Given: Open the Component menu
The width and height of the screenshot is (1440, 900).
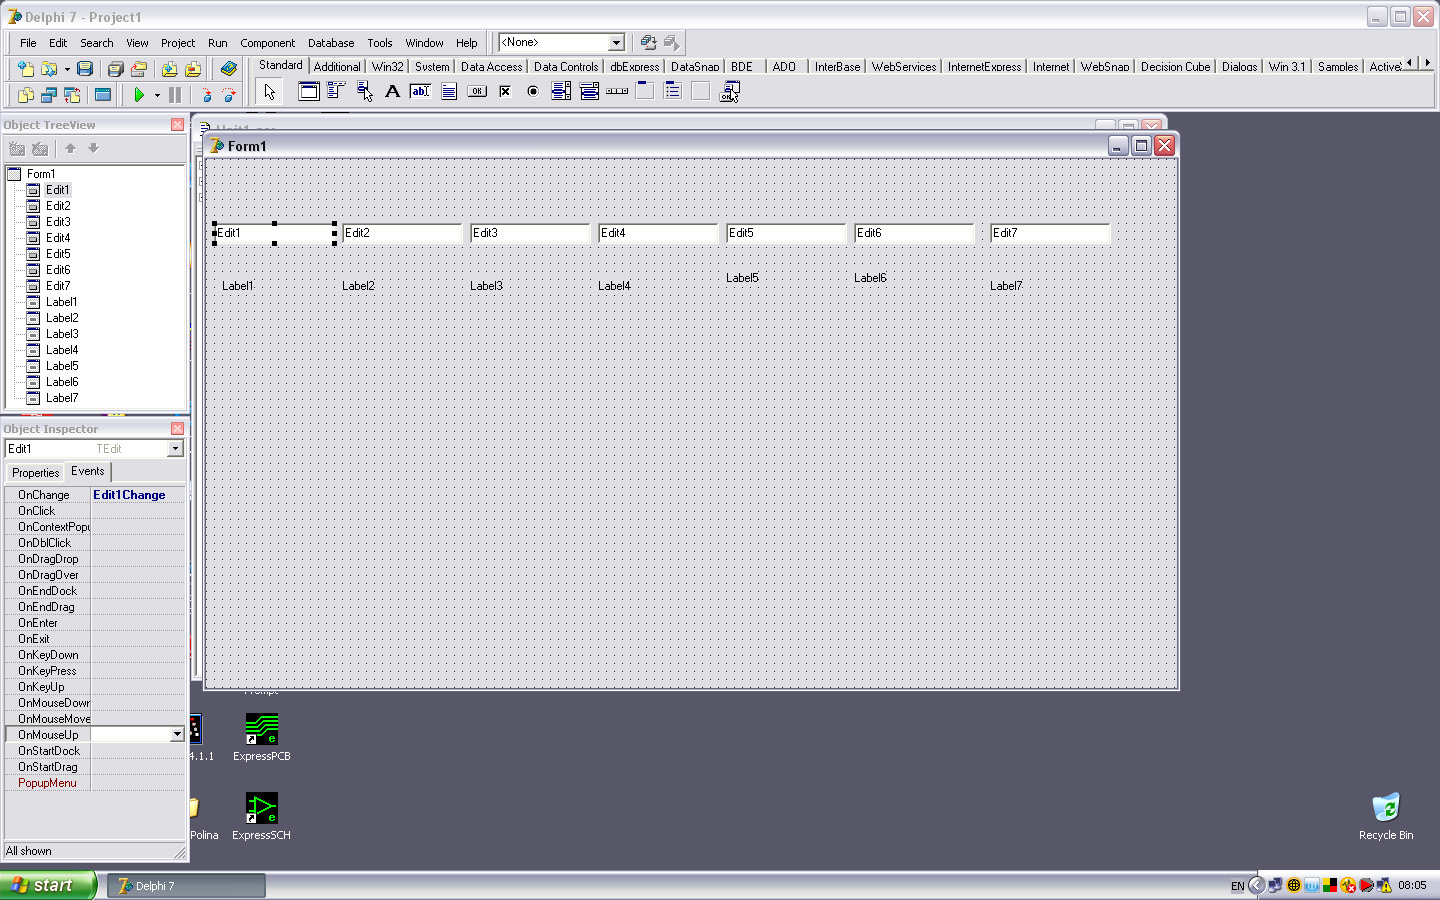Looking at the screenshot, I should coord(267,43).
